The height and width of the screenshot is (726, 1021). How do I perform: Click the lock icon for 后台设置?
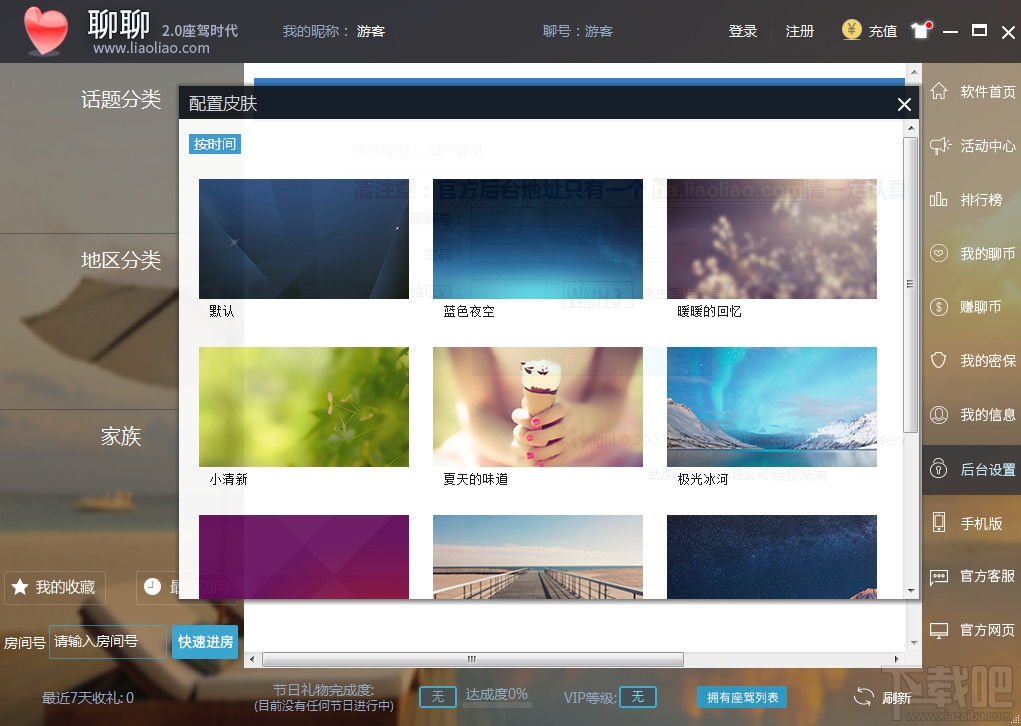click(x=938, y=468)
